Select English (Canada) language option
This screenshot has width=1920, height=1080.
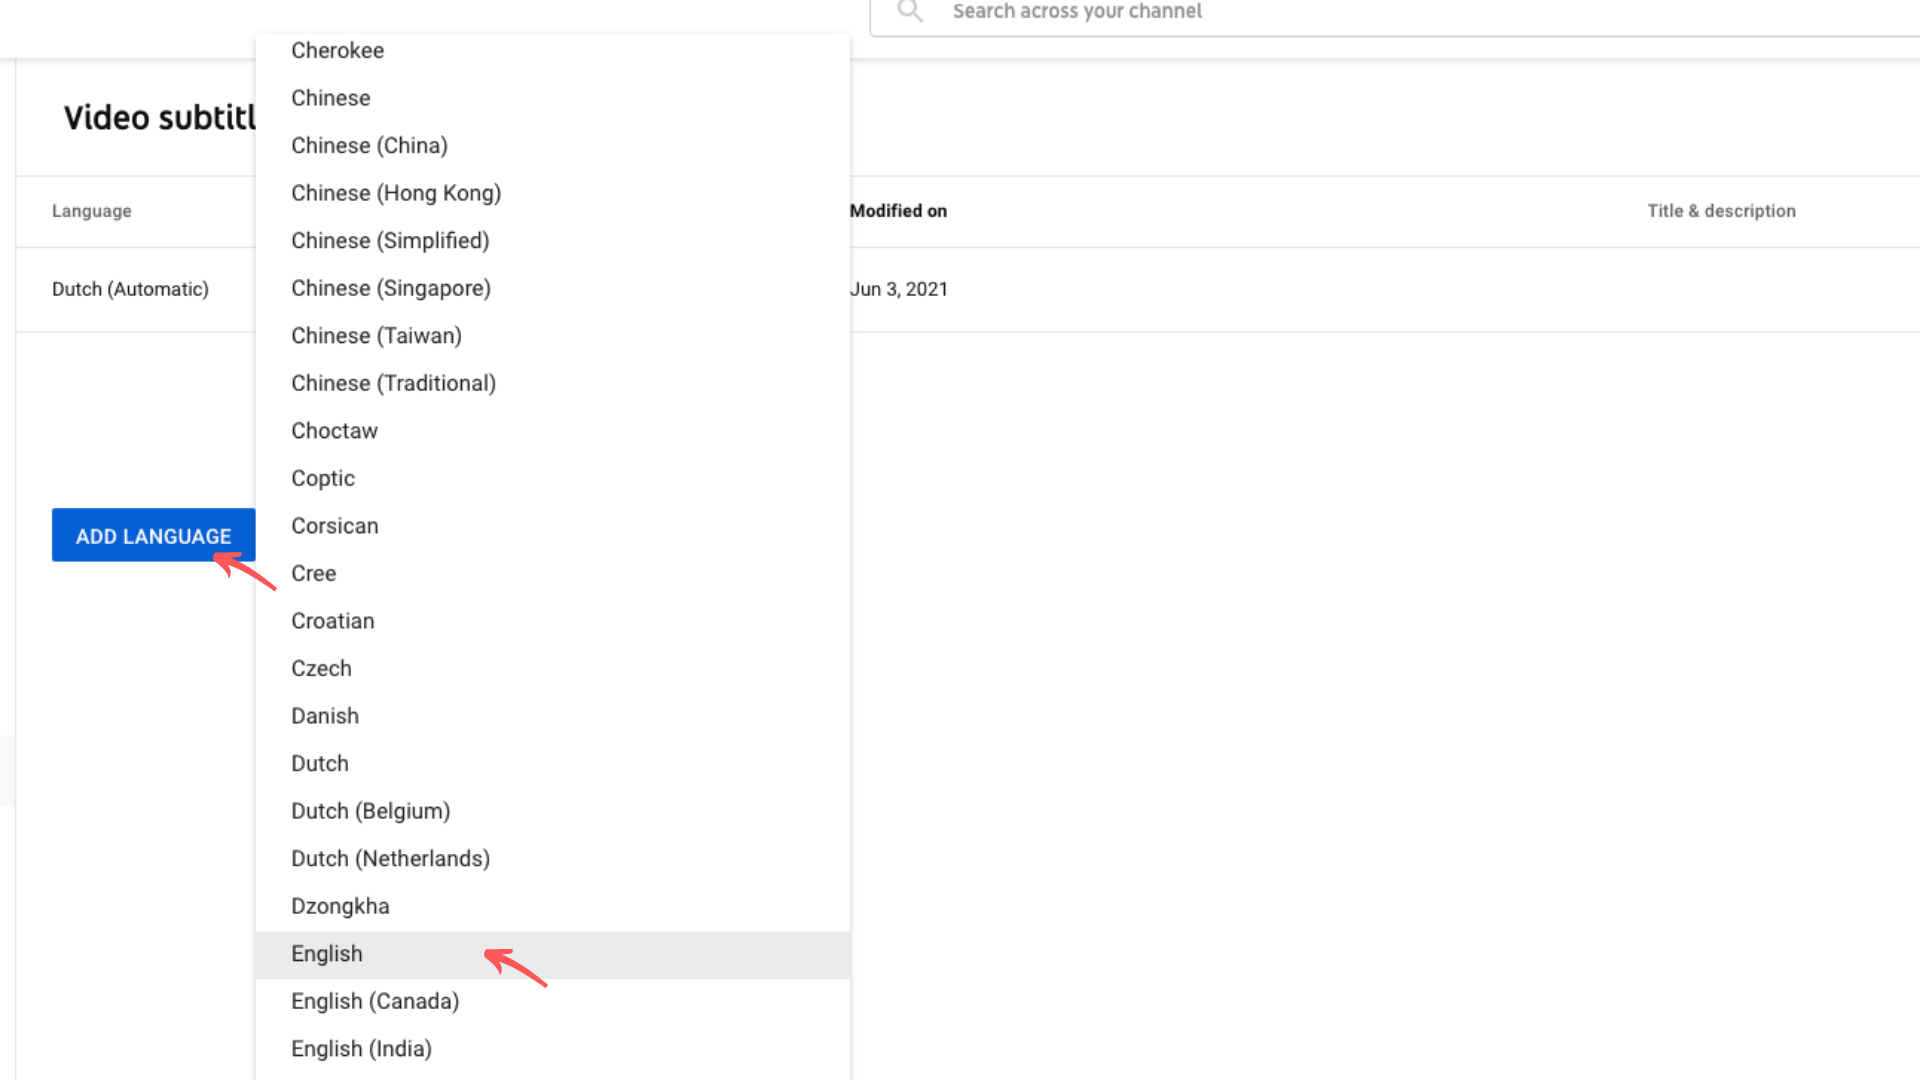[x=375, y=1001]
